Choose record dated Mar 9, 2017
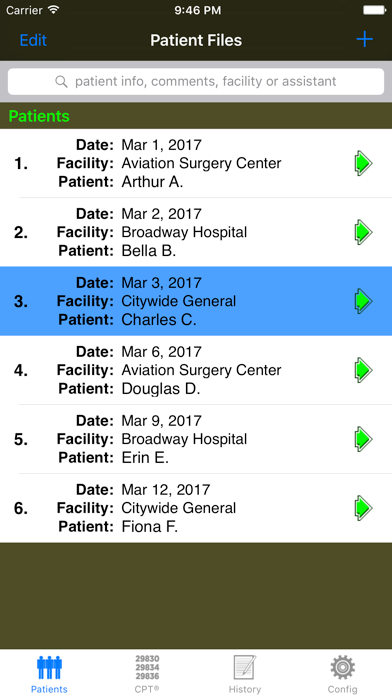 [x=196, y=439]
